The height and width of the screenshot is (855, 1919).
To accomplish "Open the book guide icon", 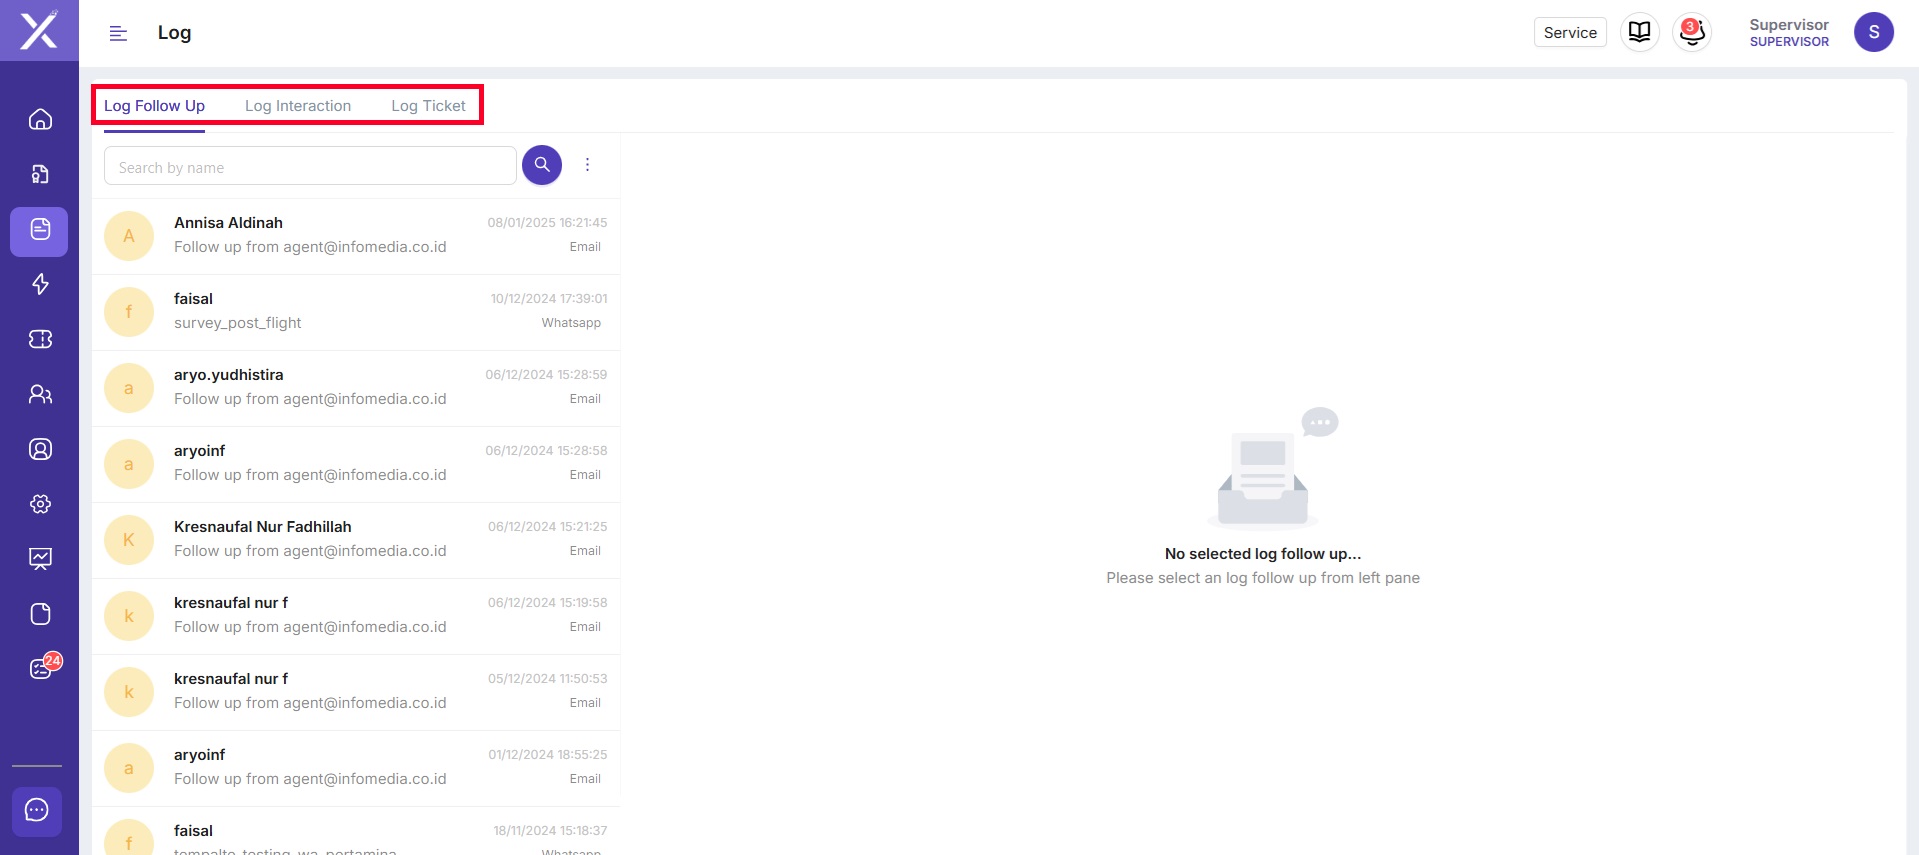I will (x=1640, y=32).
